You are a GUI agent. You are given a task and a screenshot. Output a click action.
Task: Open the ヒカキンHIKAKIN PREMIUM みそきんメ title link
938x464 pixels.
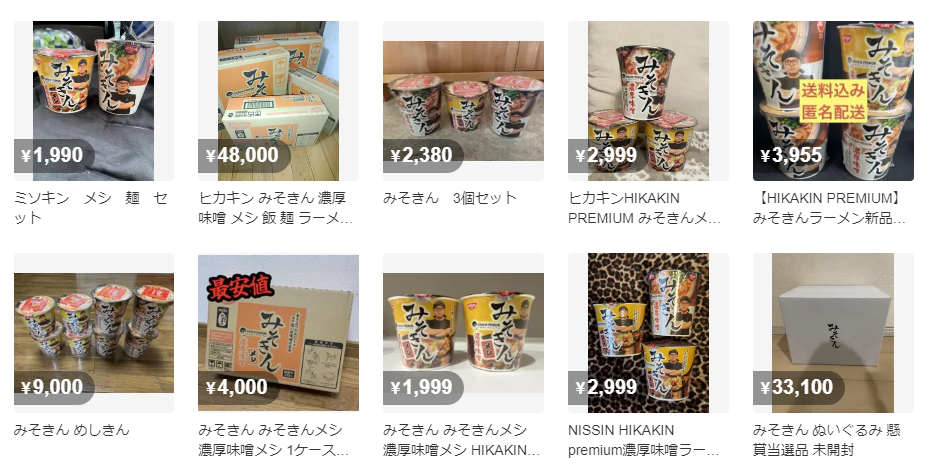(x=644, y=207)
